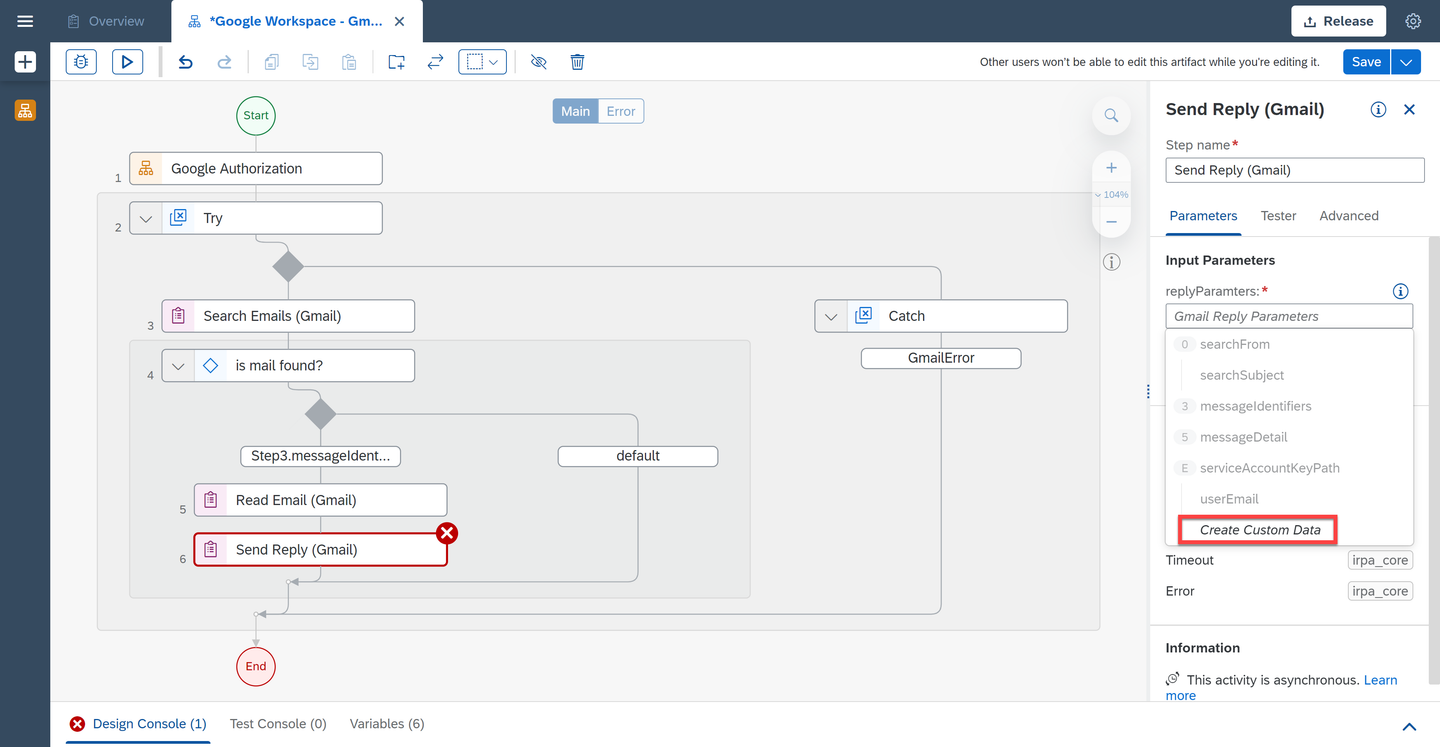Screen dimensions: 1440x747
Task: Close the Google Workspace tab
Action: pos(400,21)
